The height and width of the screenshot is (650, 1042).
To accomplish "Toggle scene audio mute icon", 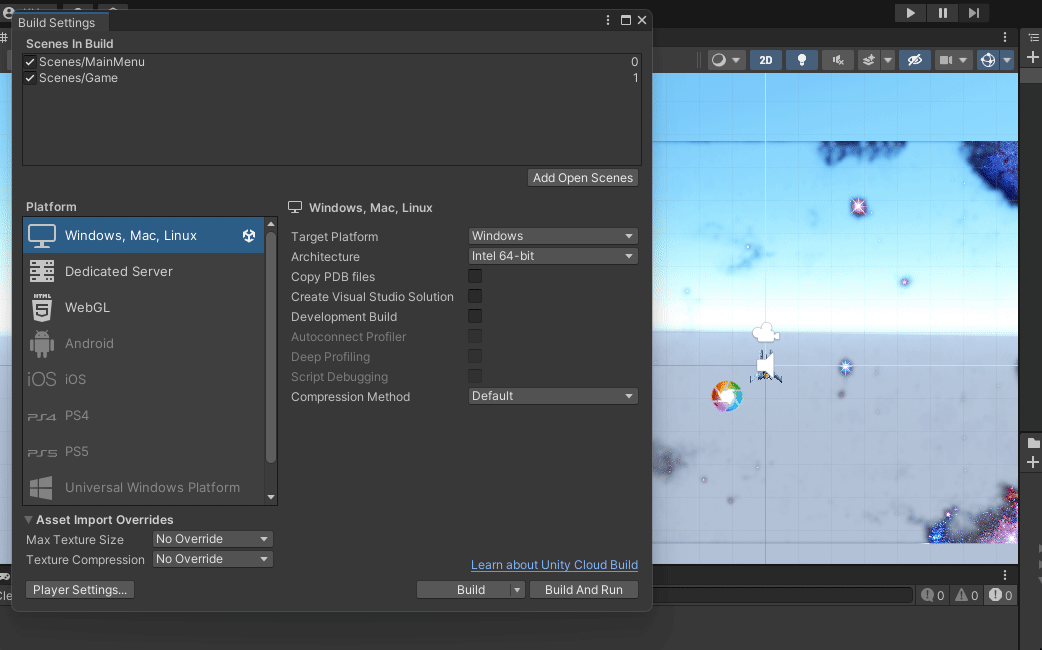I will point(838,59).
